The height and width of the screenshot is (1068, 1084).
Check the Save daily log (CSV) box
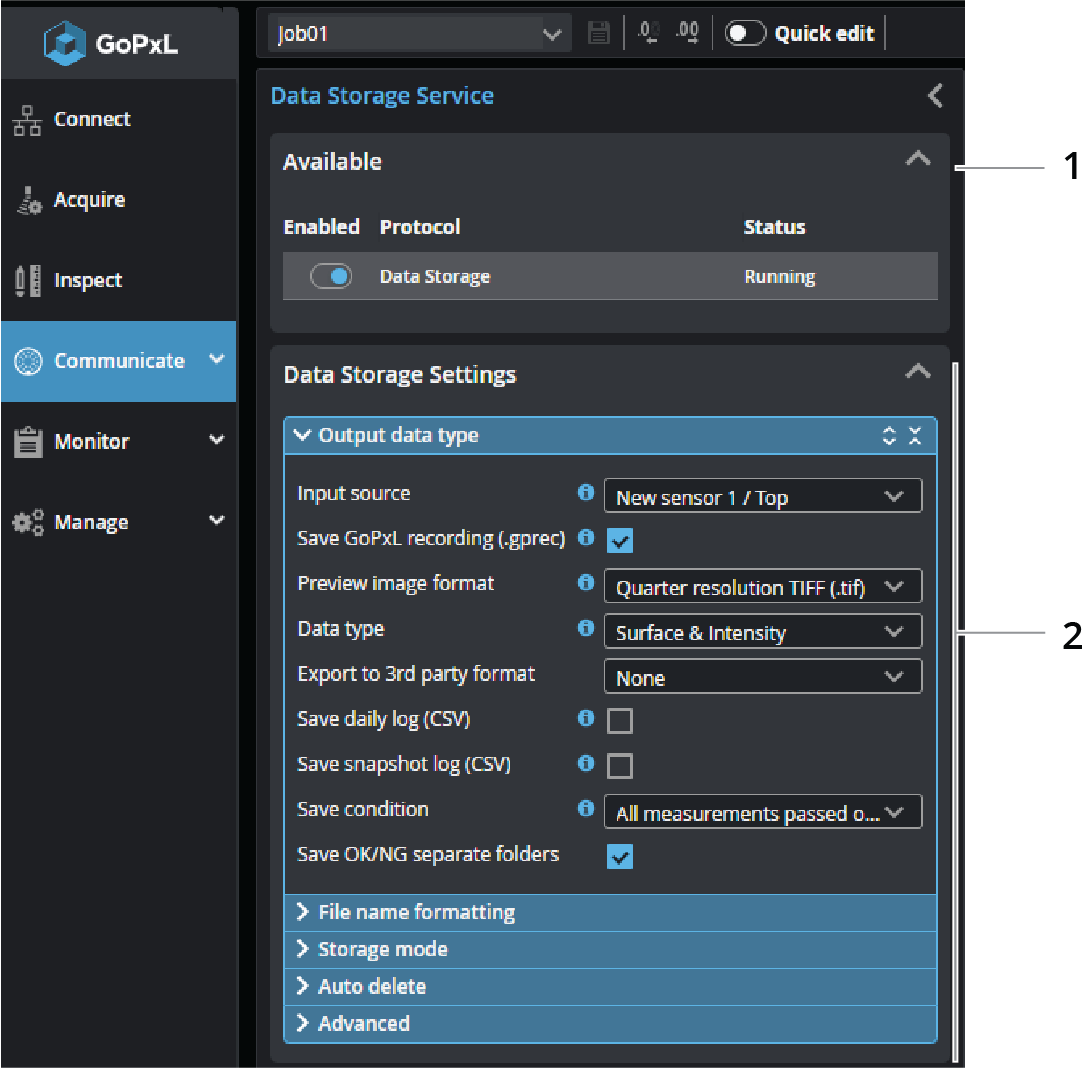pos(620,721)
